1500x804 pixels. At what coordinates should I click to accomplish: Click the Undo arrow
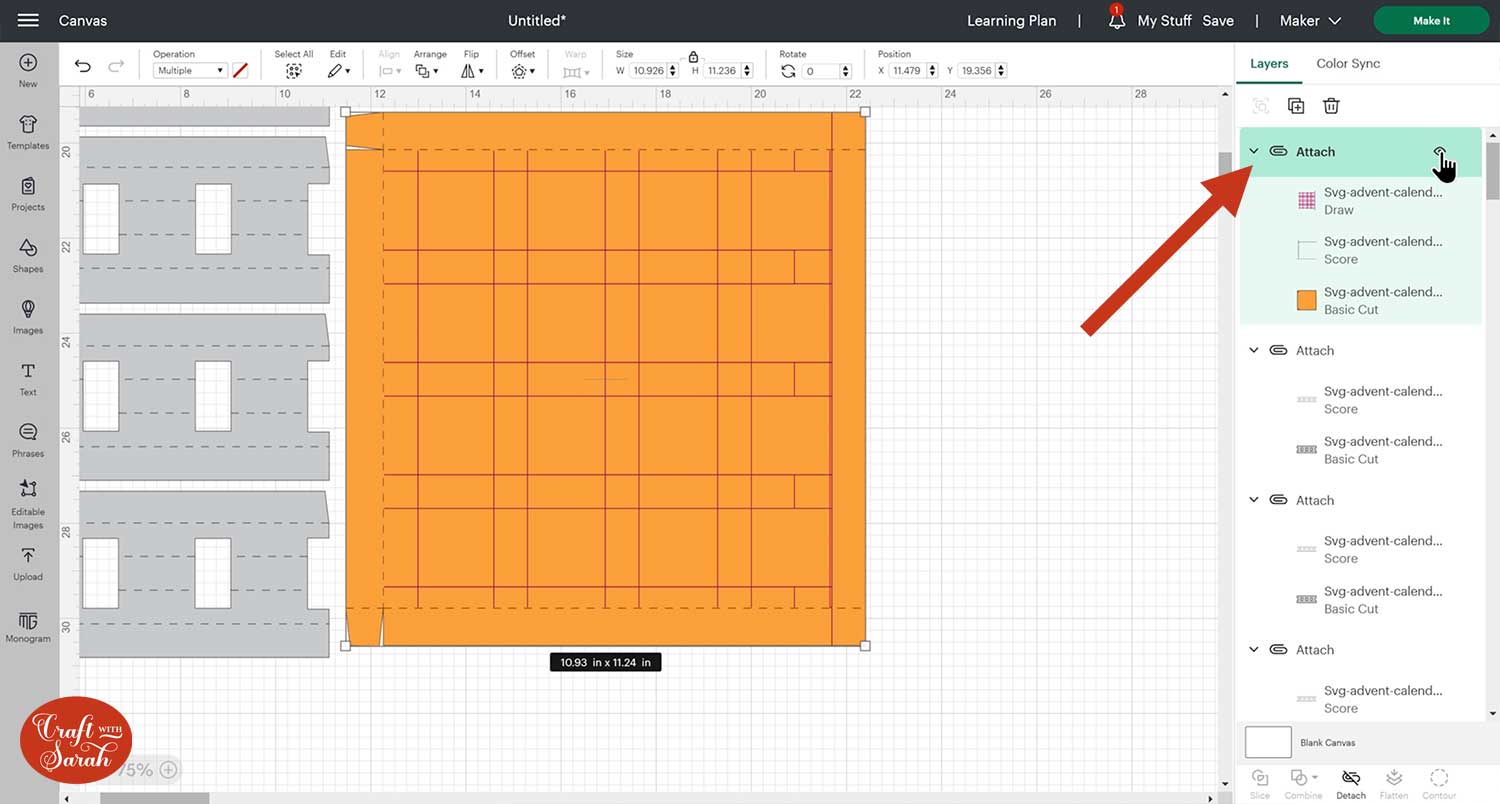tap(83, 67)
